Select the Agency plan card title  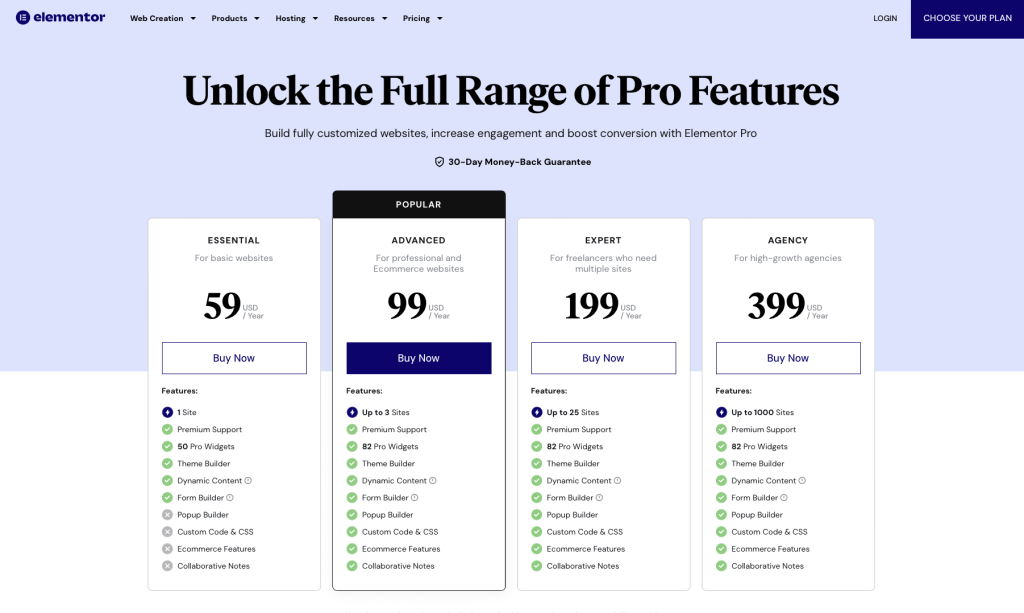(788, 240)
